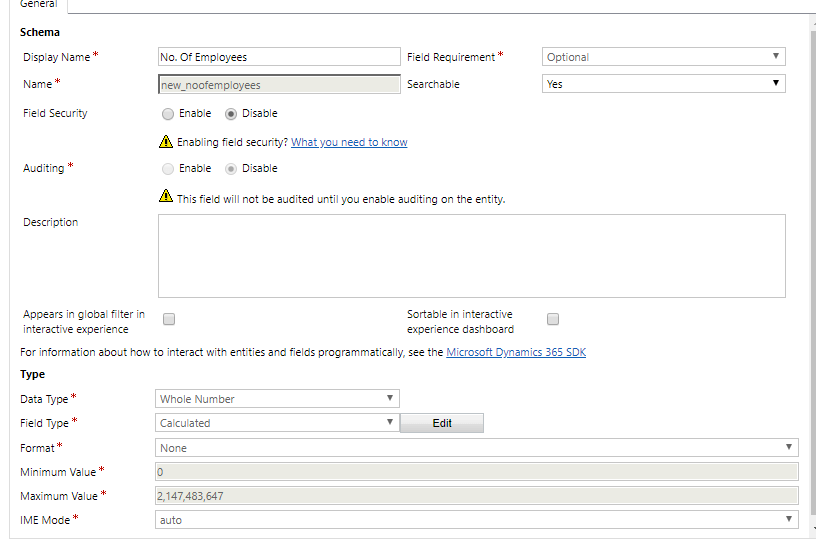Viewport: 816px width, 543px height.
Task: Check Appears in global filter checkbox
Action: (x=169, y=319)
